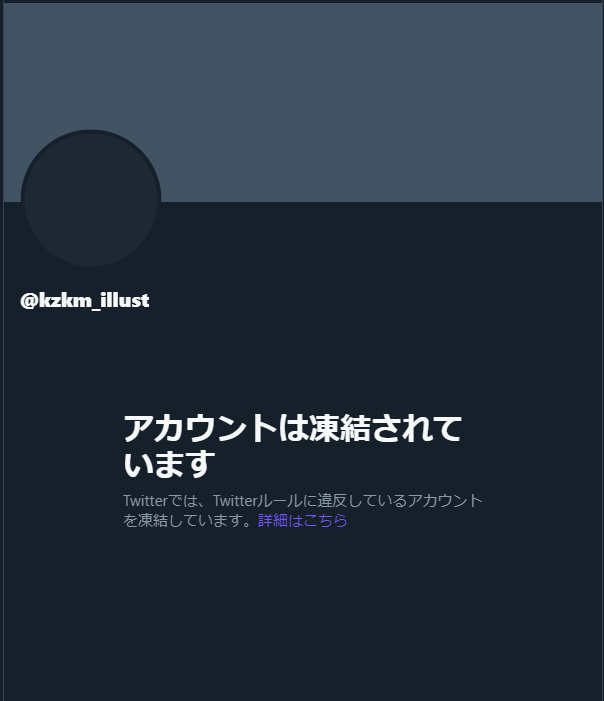The width and height of the screenshot is (604, 701).
Task: Click empty dark area below suspension message
Action: 303,617
